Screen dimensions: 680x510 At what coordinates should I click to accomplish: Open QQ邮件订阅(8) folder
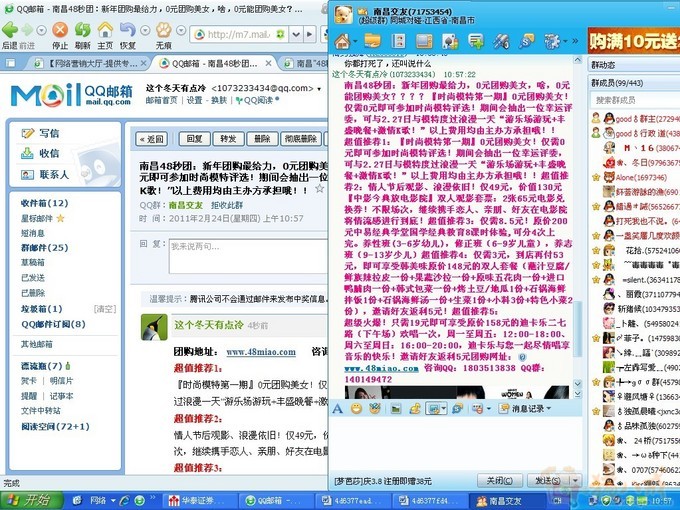(x=53, y=324)
